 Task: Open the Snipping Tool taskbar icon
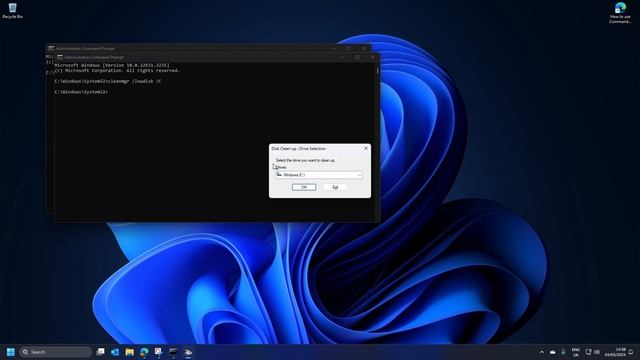click(158, 352)
